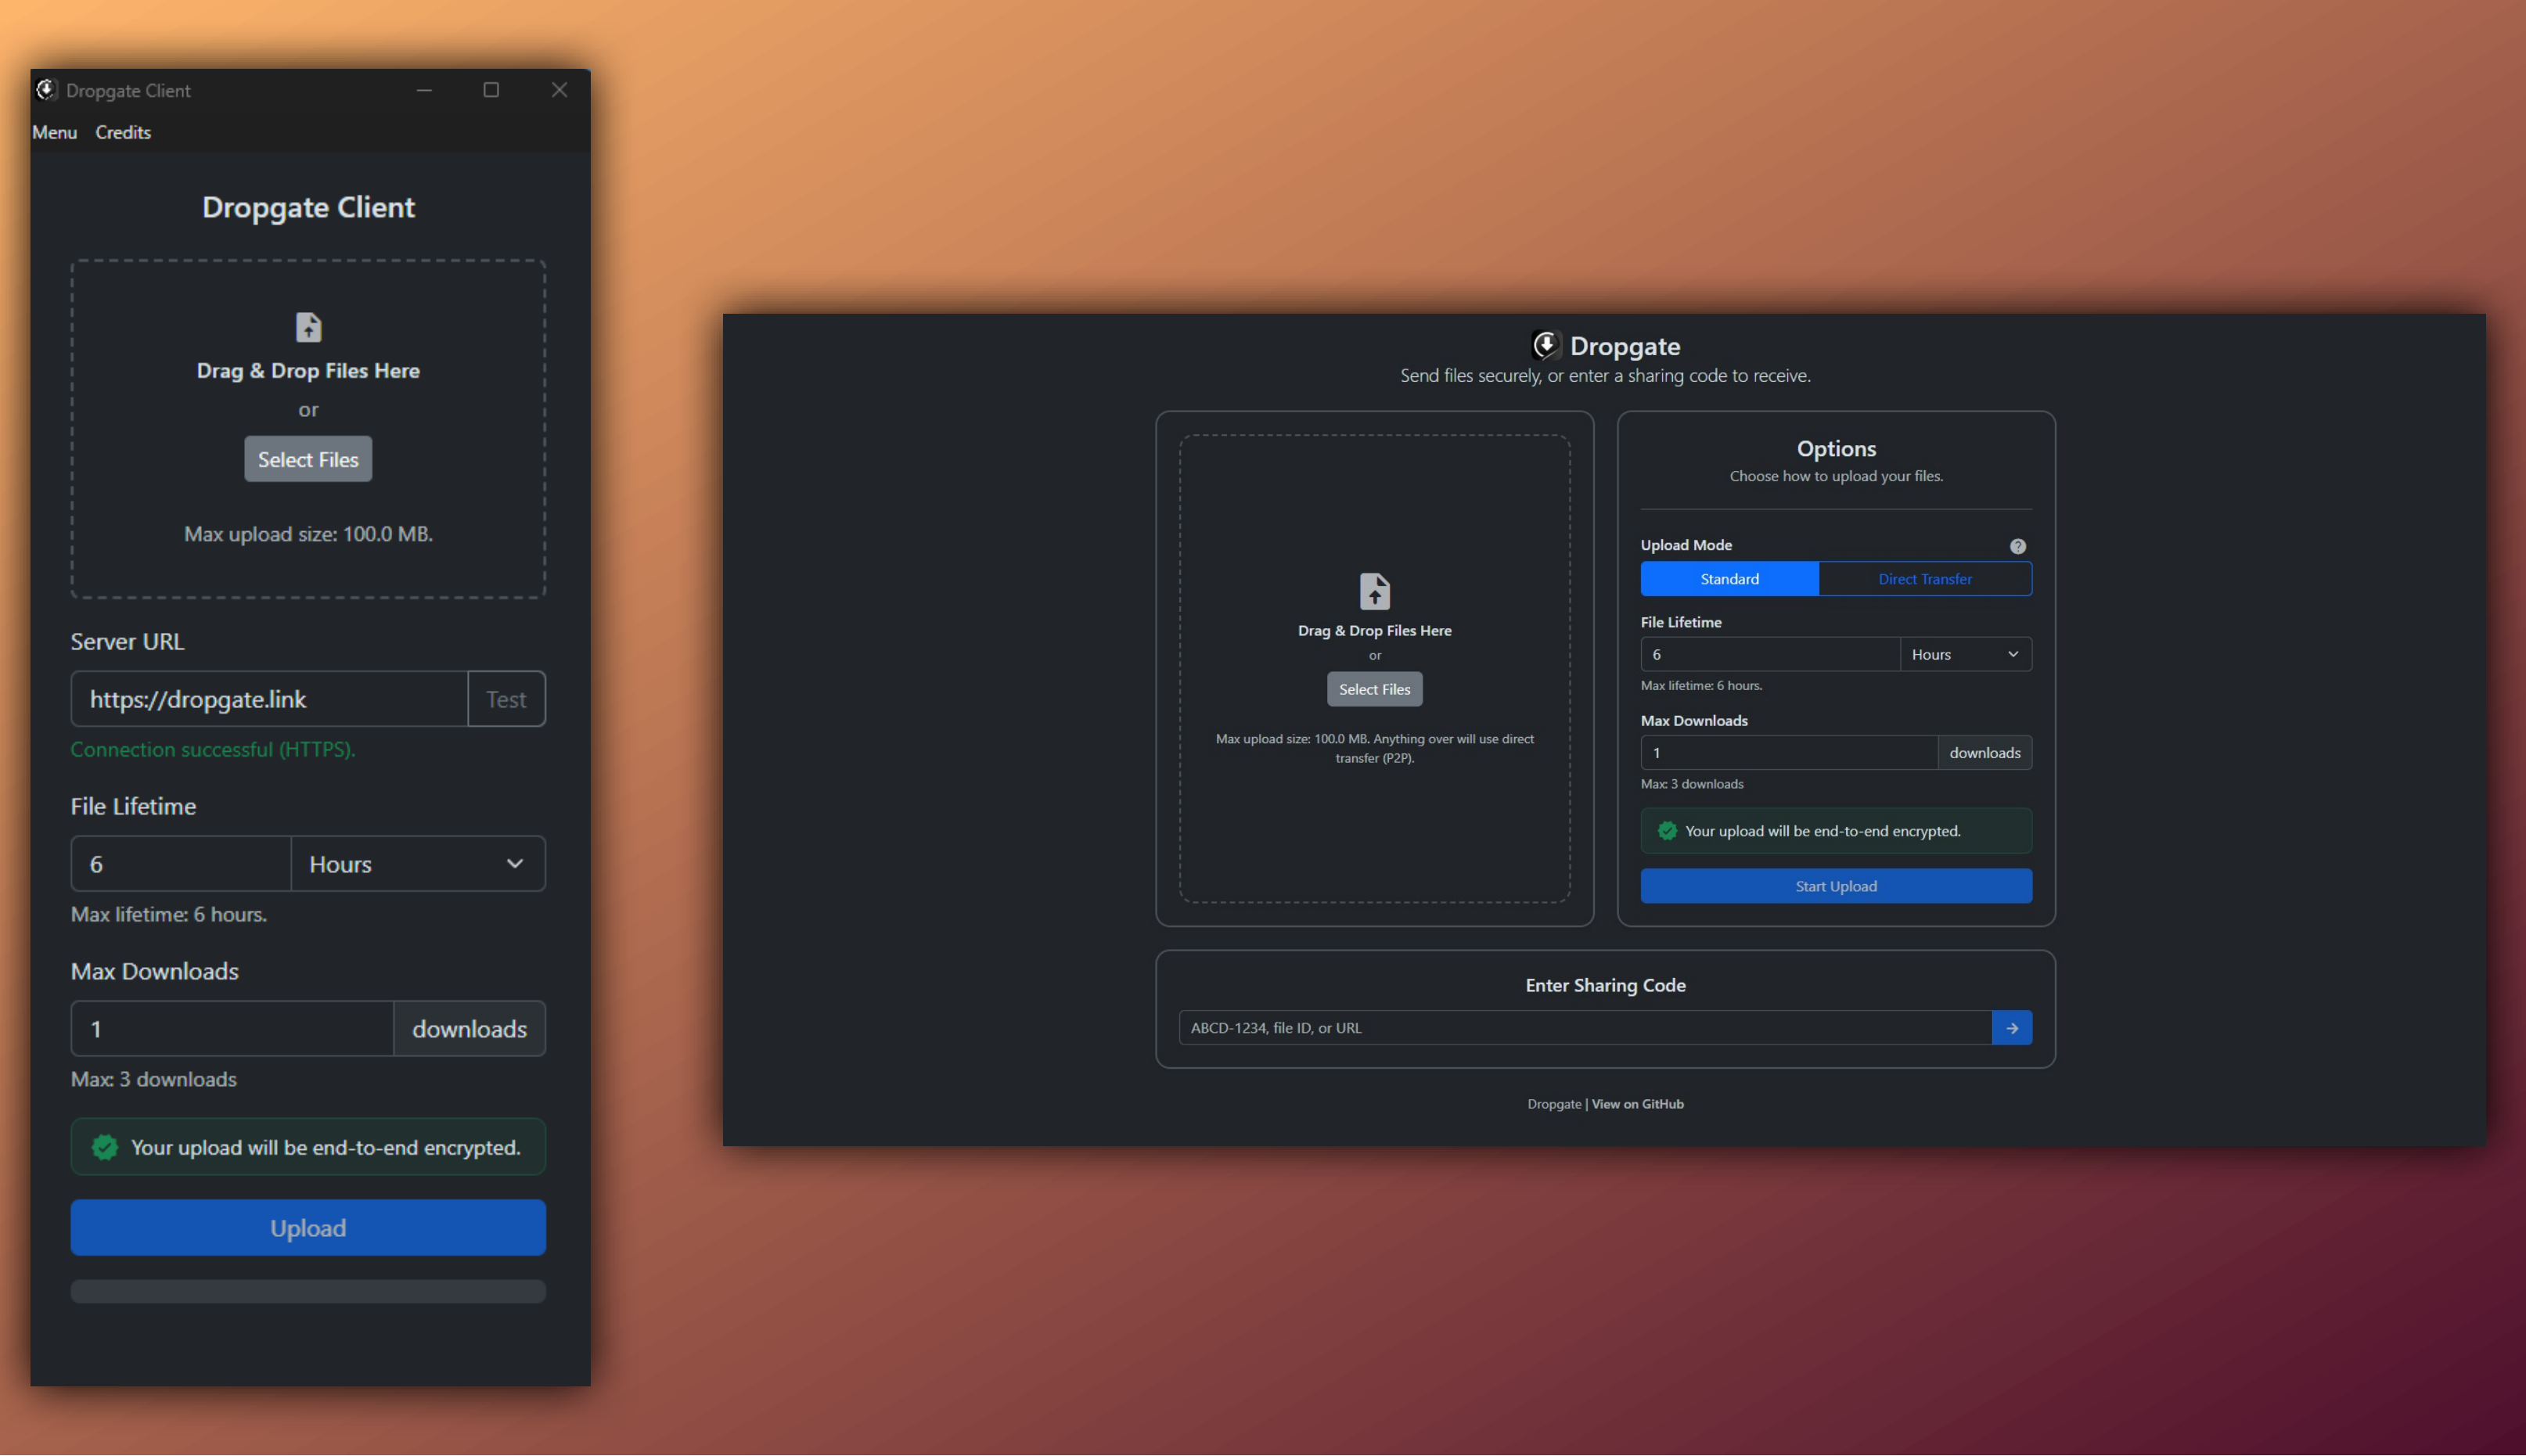
Task: Click the 'File Lifetime' label in Dropgate Client
Action: [x=133, y=807]
